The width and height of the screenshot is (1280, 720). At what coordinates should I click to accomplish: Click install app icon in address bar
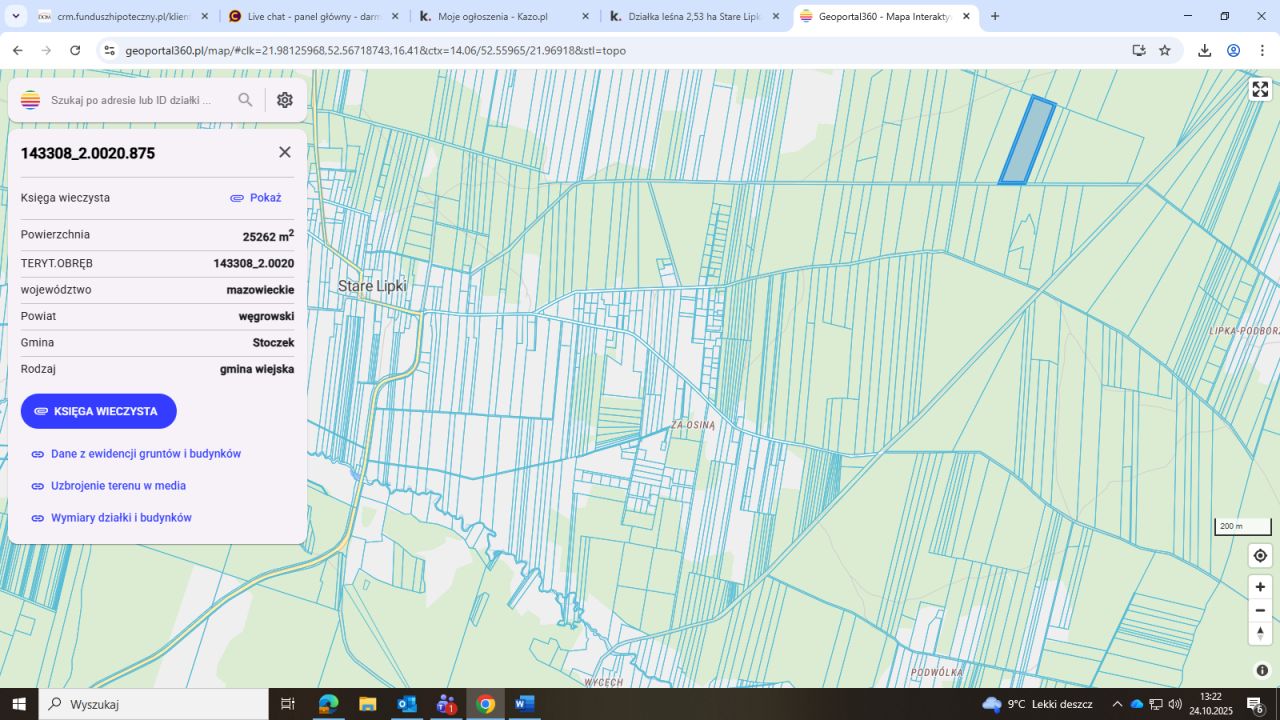1139,50
